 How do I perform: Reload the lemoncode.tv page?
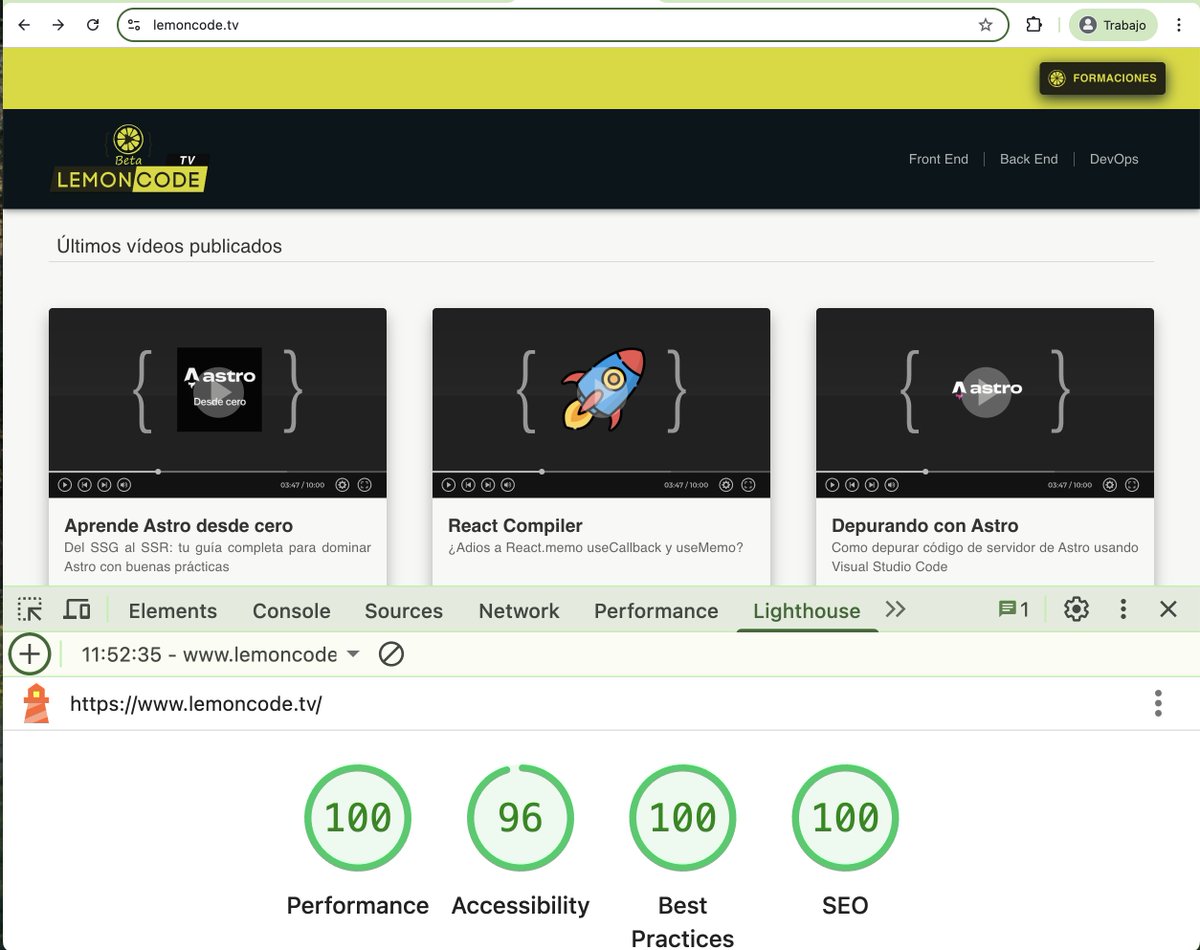(x=93, y=25)
